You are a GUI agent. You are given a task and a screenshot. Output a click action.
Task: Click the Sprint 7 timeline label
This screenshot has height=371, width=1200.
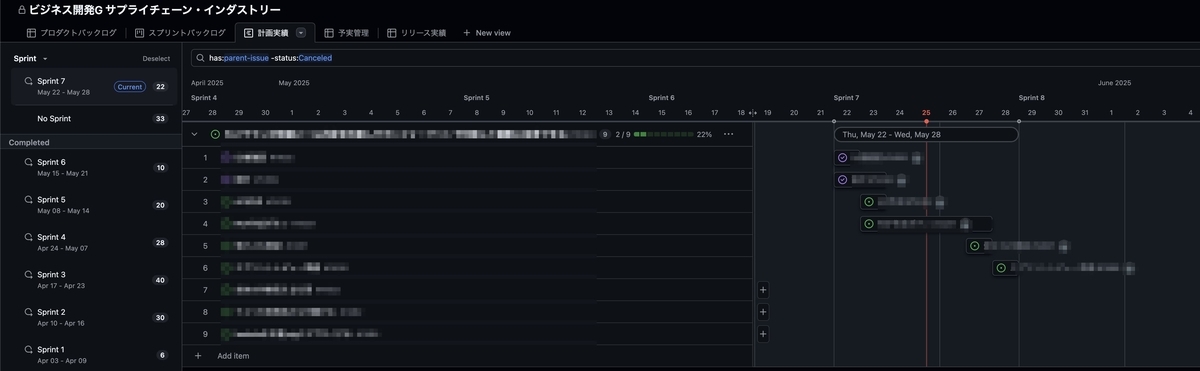847,98
